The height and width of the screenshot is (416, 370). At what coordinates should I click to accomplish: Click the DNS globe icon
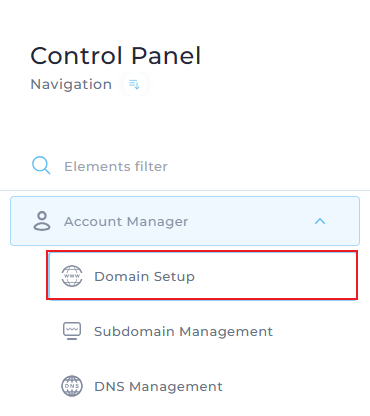[x=72, y=386]
